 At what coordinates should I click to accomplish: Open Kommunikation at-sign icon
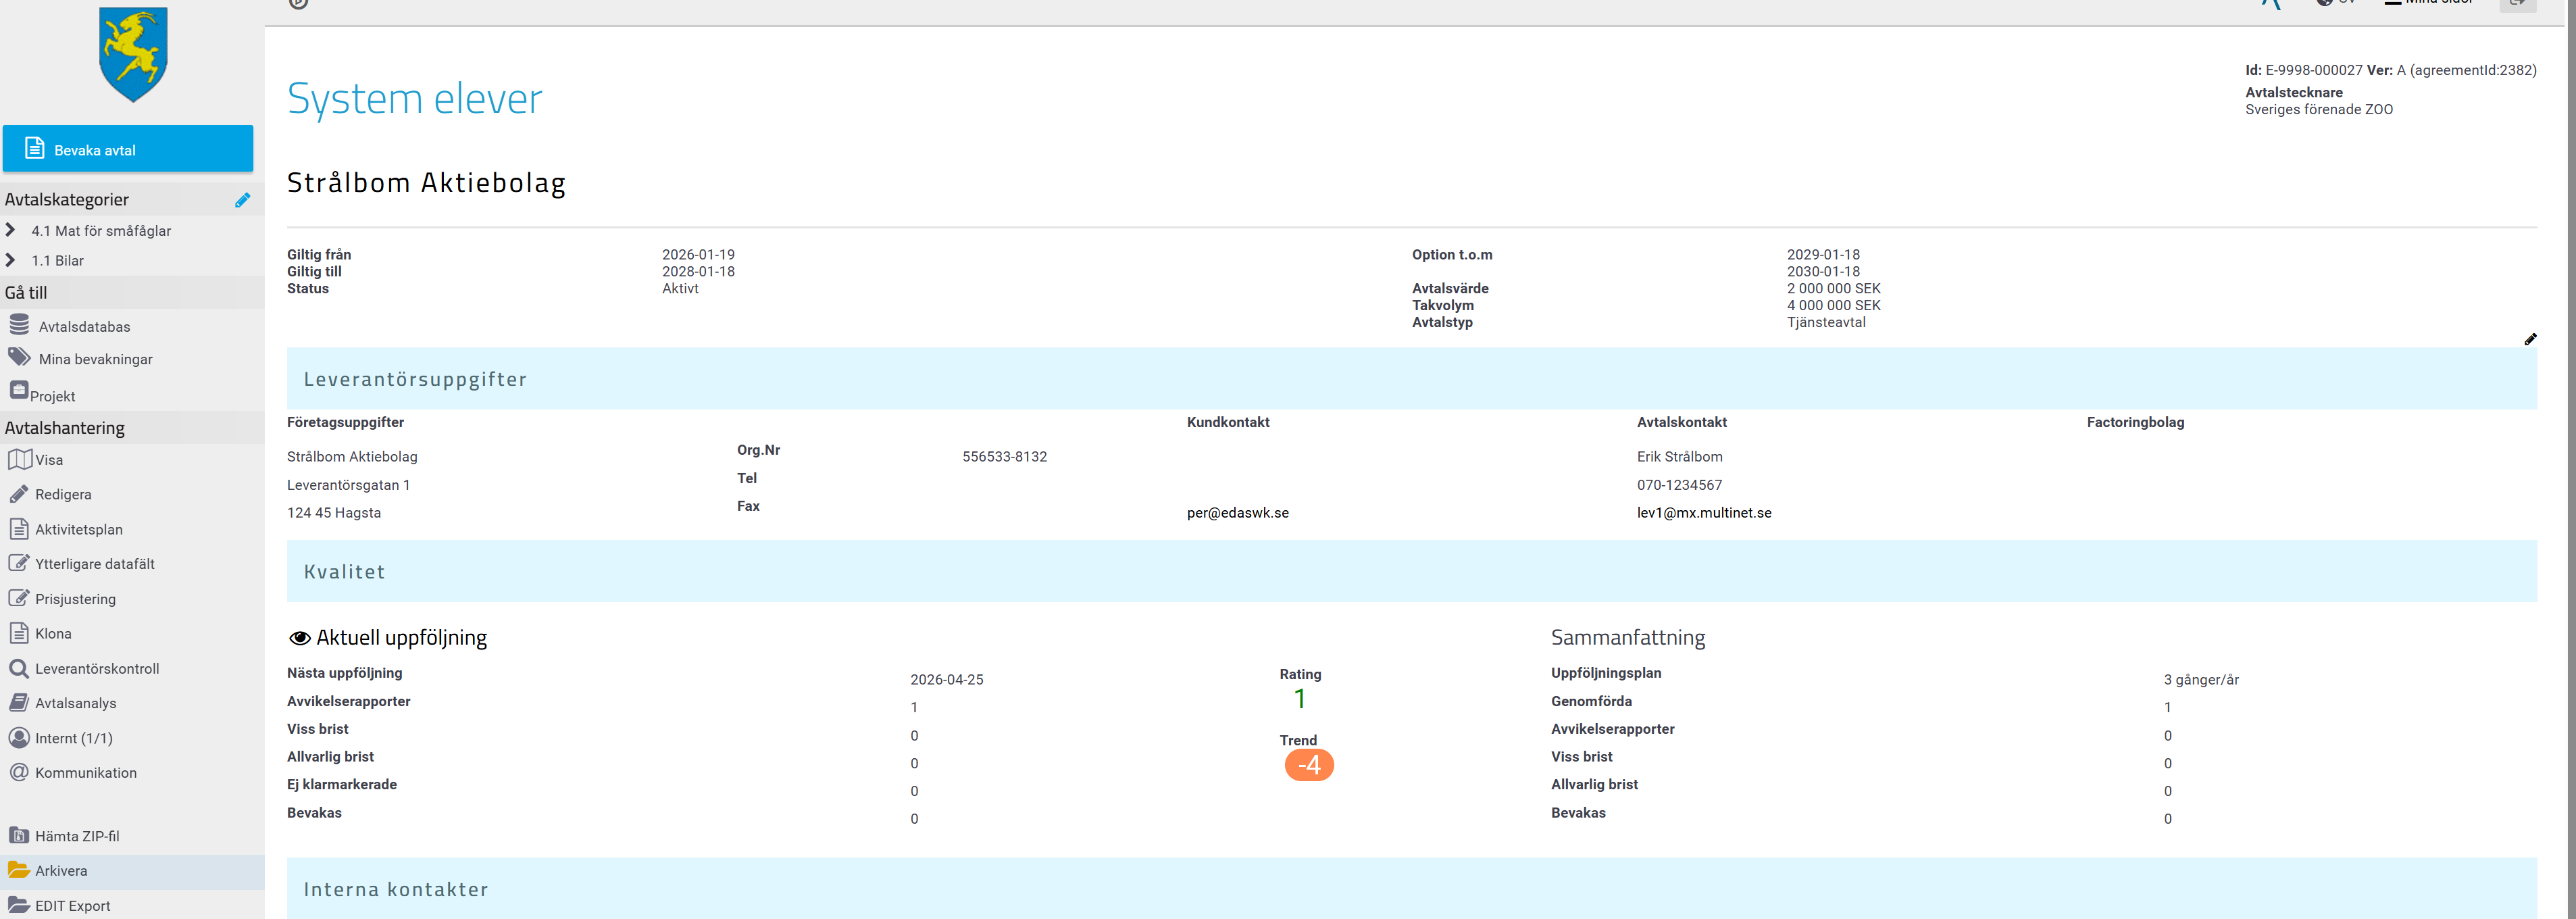18,772
